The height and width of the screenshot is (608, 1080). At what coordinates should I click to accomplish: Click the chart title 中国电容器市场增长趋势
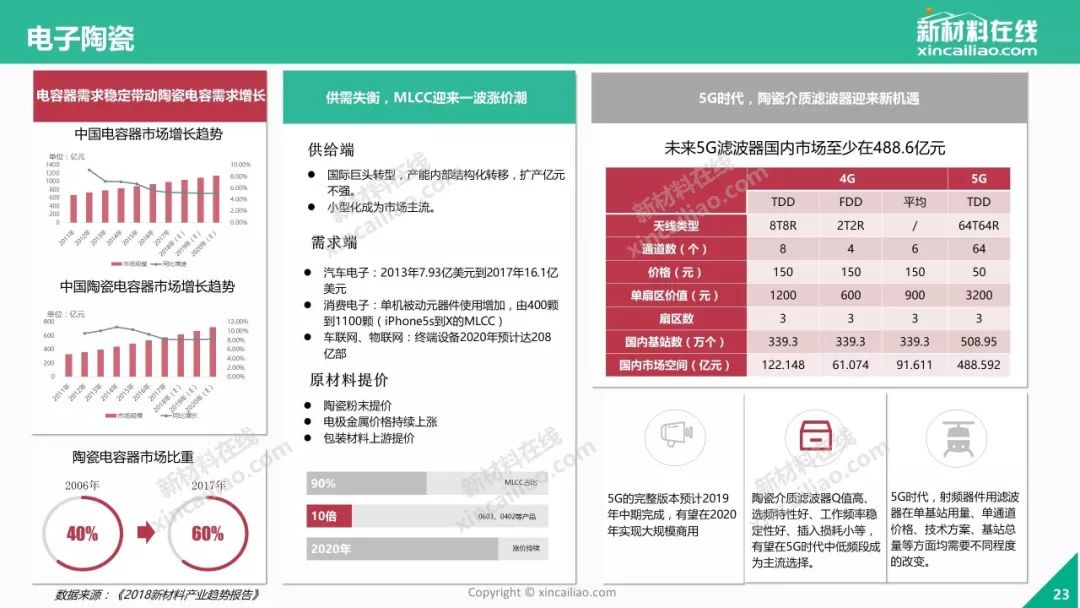149,134
